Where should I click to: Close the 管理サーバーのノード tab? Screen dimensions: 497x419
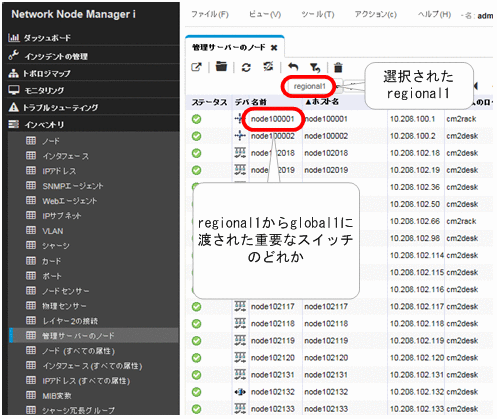(274, 48)
